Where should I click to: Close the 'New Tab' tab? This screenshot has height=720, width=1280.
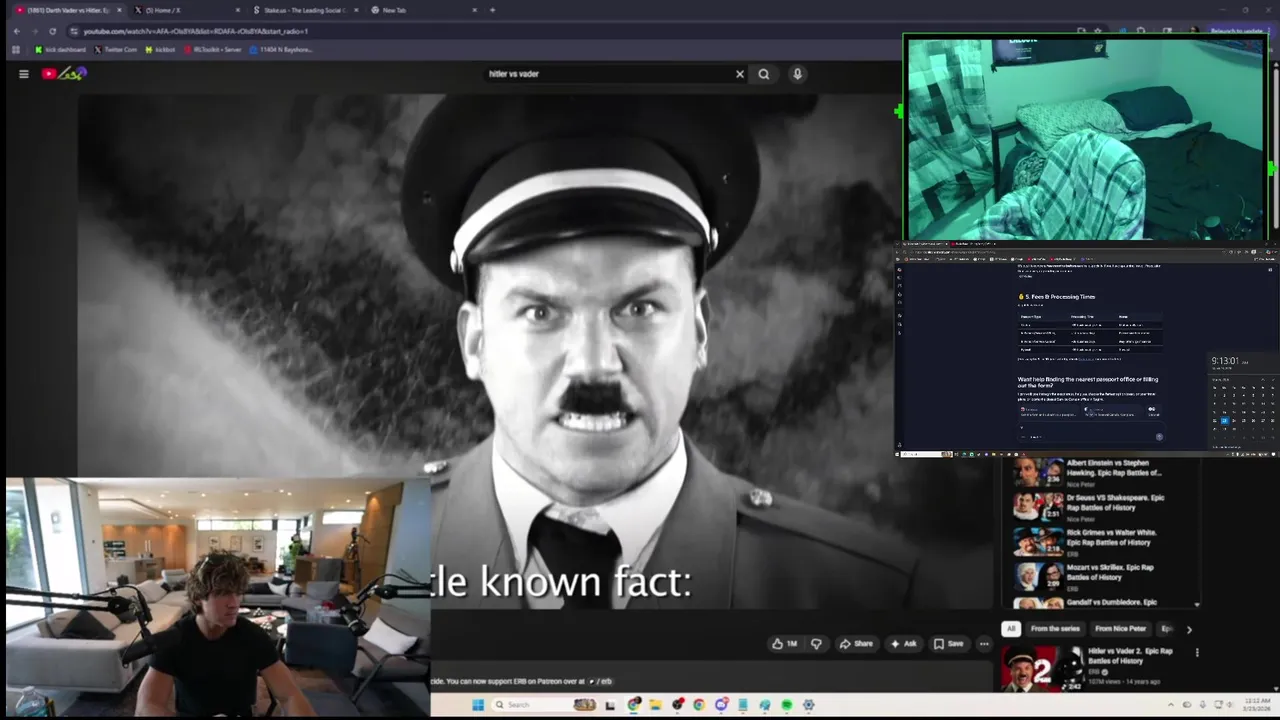(475, 10)
